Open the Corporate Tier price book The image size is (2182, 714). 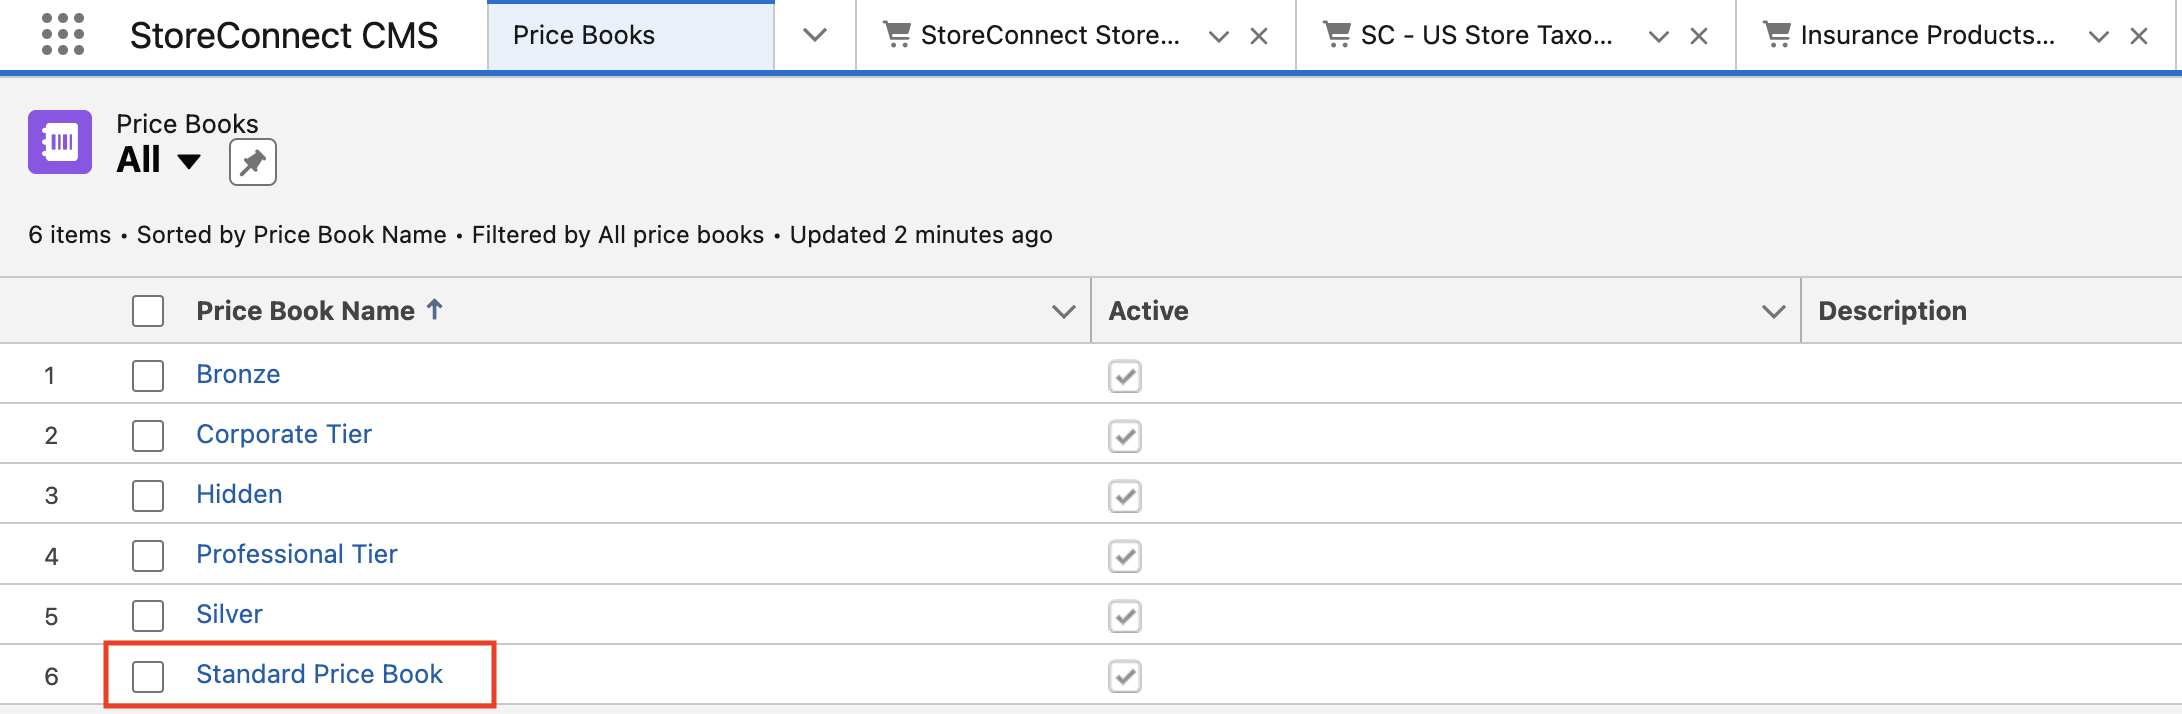[284, 434]
